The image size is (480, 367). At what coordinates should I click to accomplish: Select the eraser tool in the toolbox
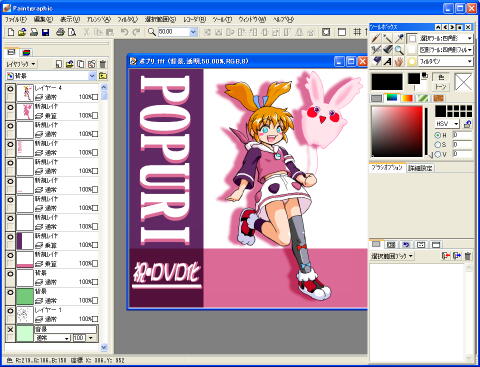point(387,50)
